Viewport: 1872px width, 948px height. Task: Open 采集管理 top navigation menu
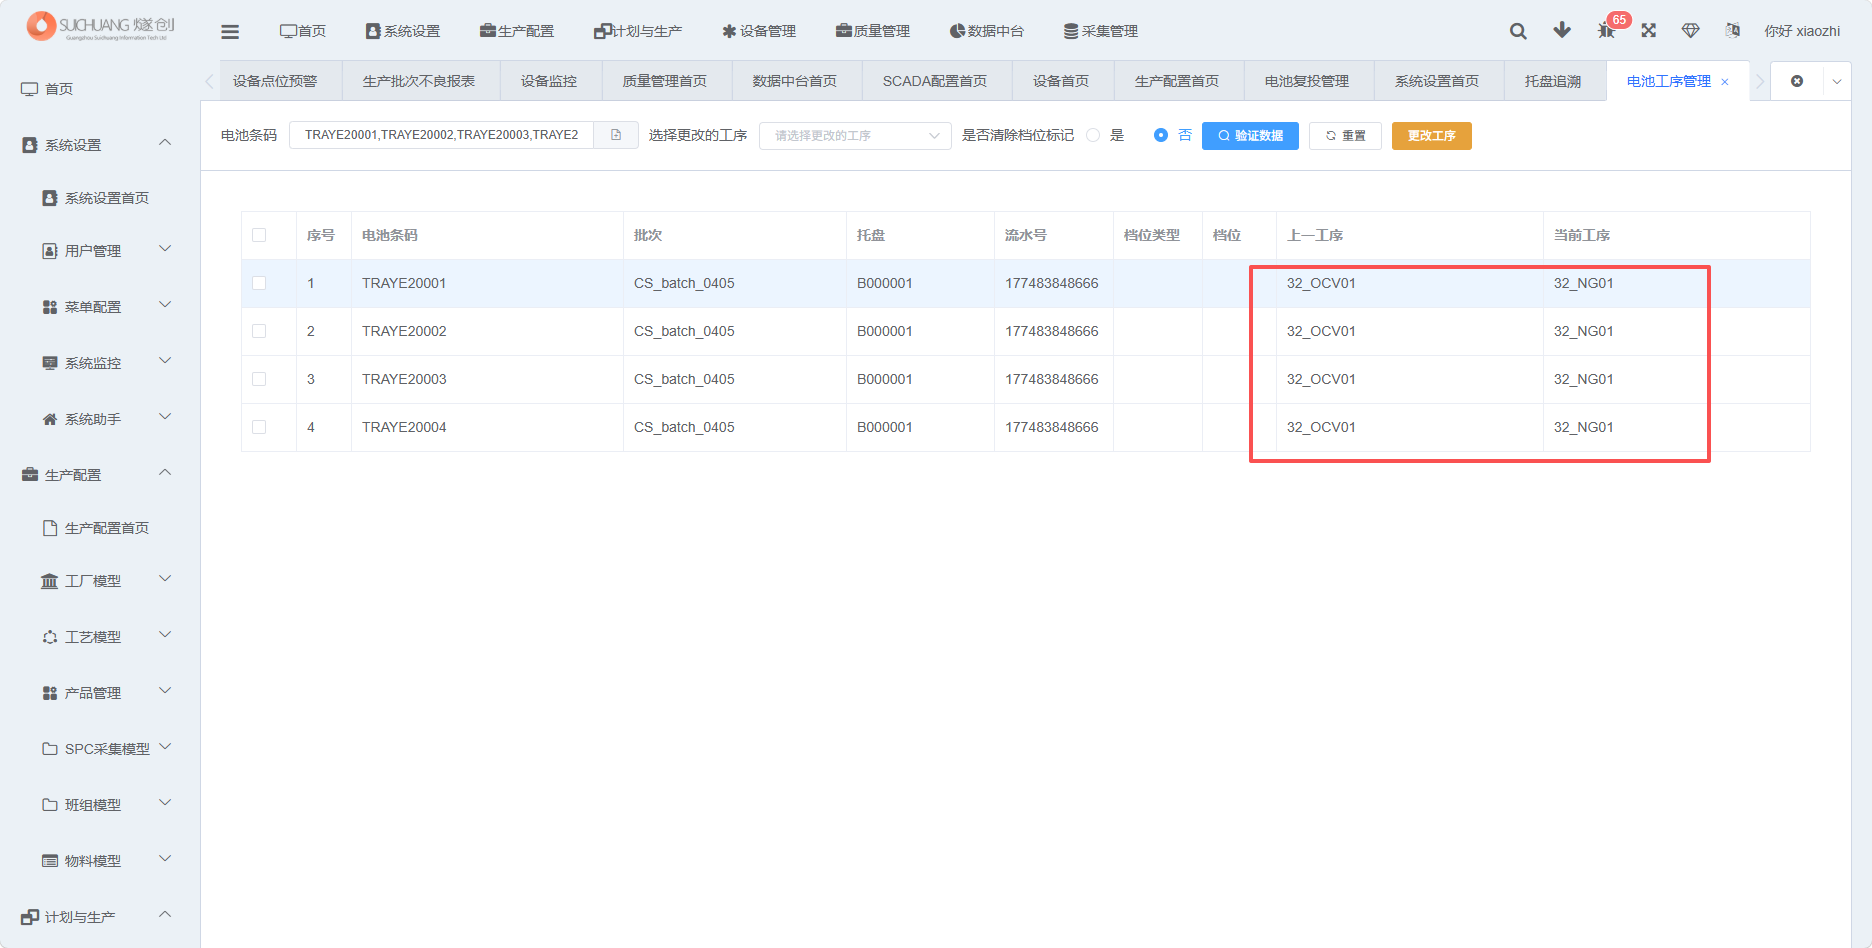[1101, 31]
